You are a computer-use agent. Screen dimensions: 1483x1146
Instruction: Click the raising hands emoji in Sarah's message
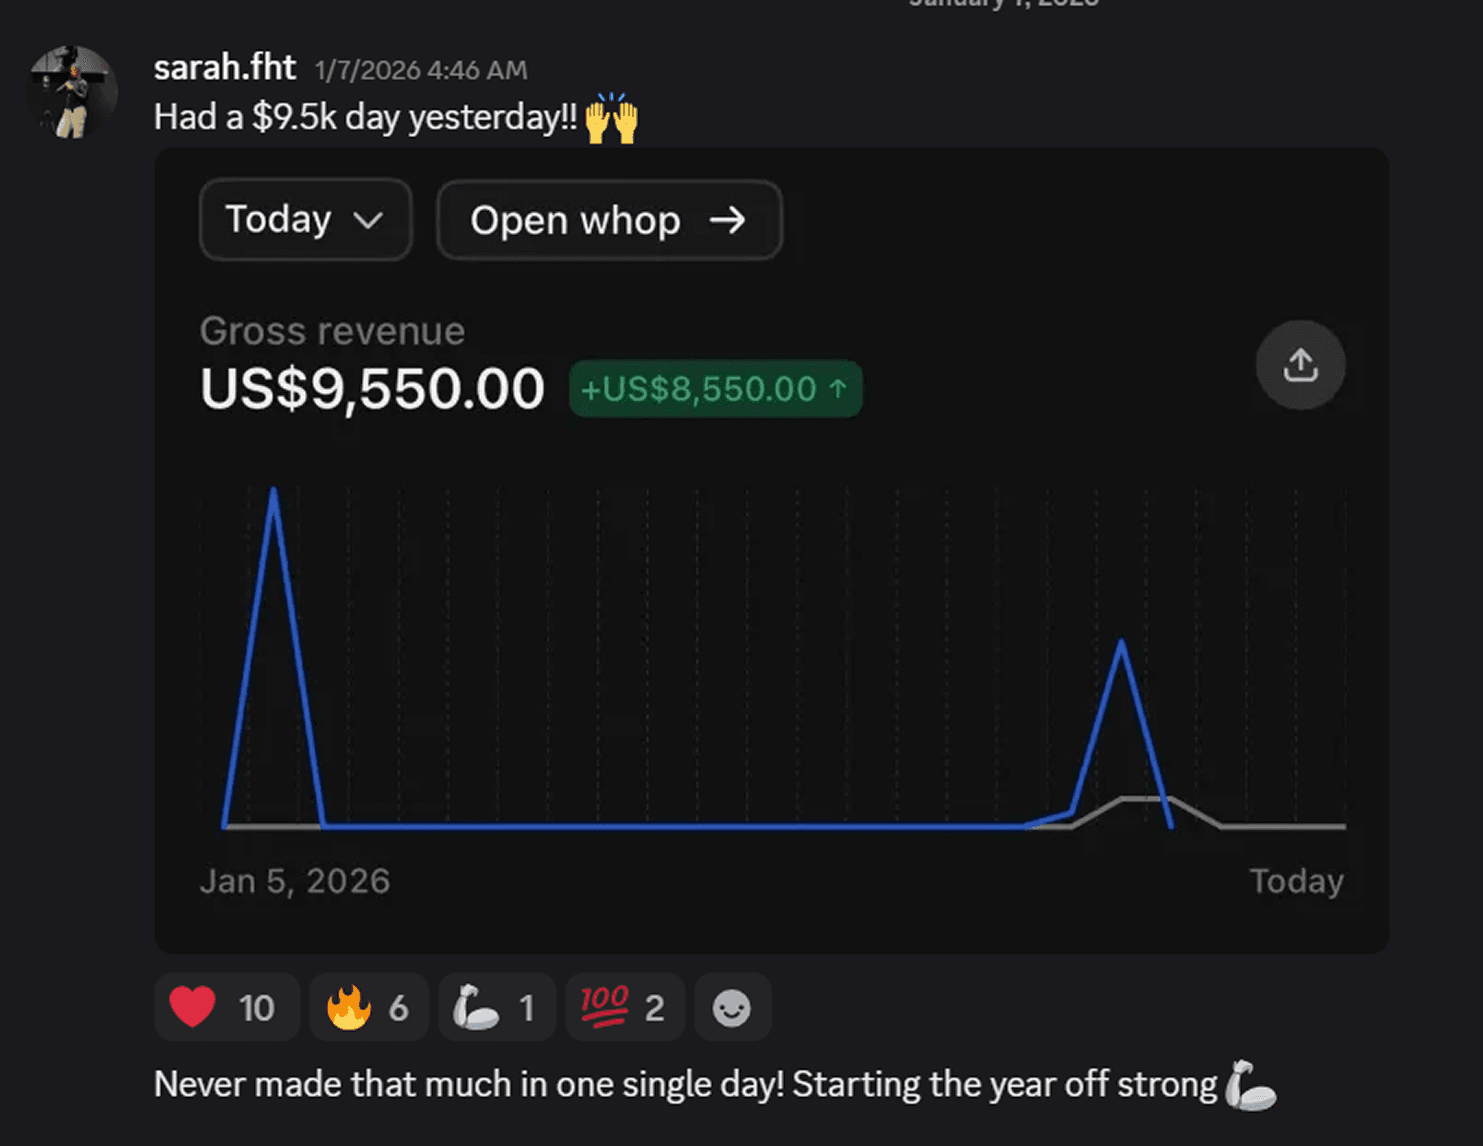click(613, 117)
